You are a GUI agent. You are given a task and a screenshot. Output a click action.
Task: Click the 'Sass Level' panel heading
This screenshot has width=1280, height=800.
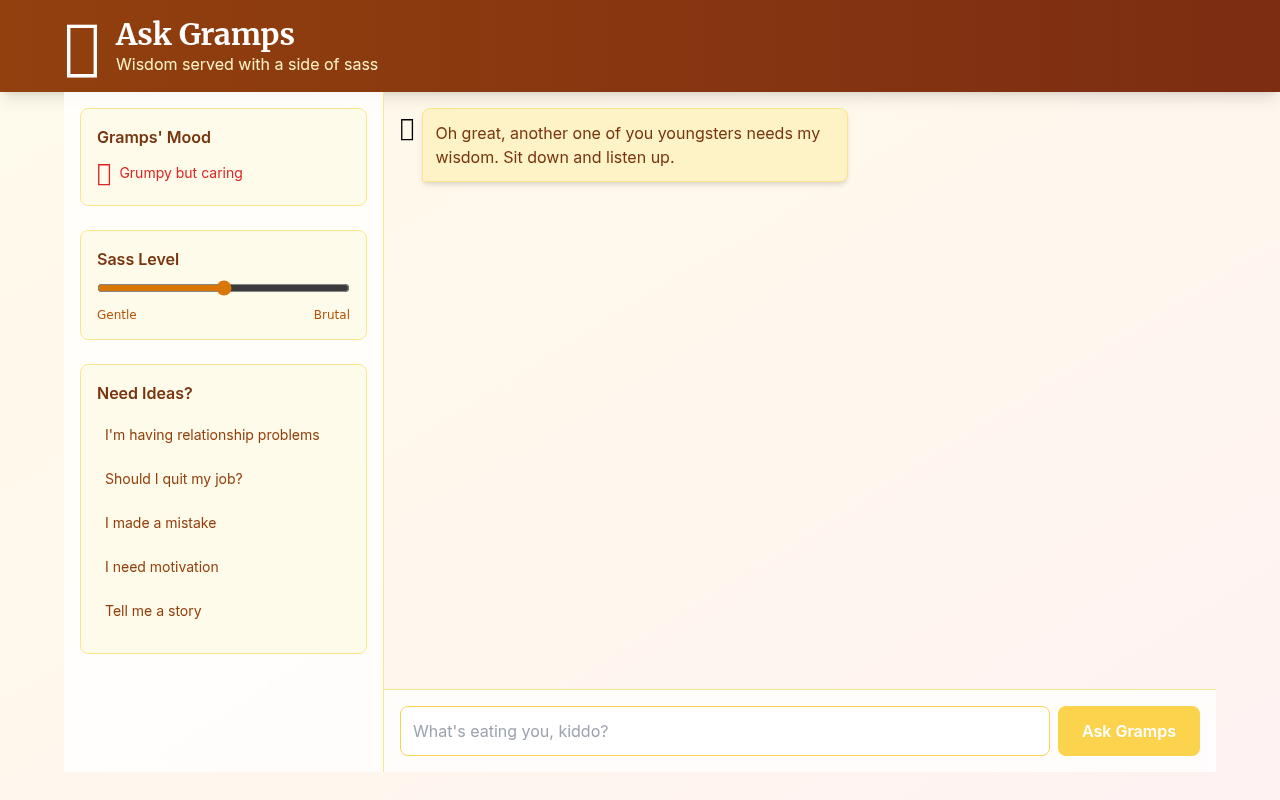tap(138, 259)
